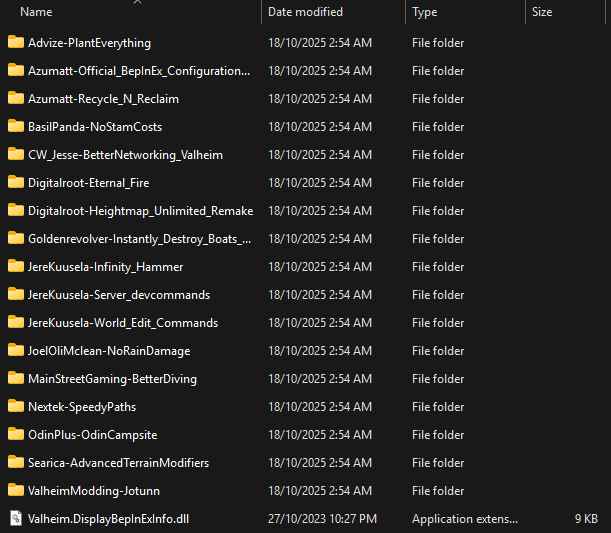The width and height of the screenshot is (611, 533).
Task: Click the JereKuusela-Infinity_Hammer folder icon
Action: point(16,266)
